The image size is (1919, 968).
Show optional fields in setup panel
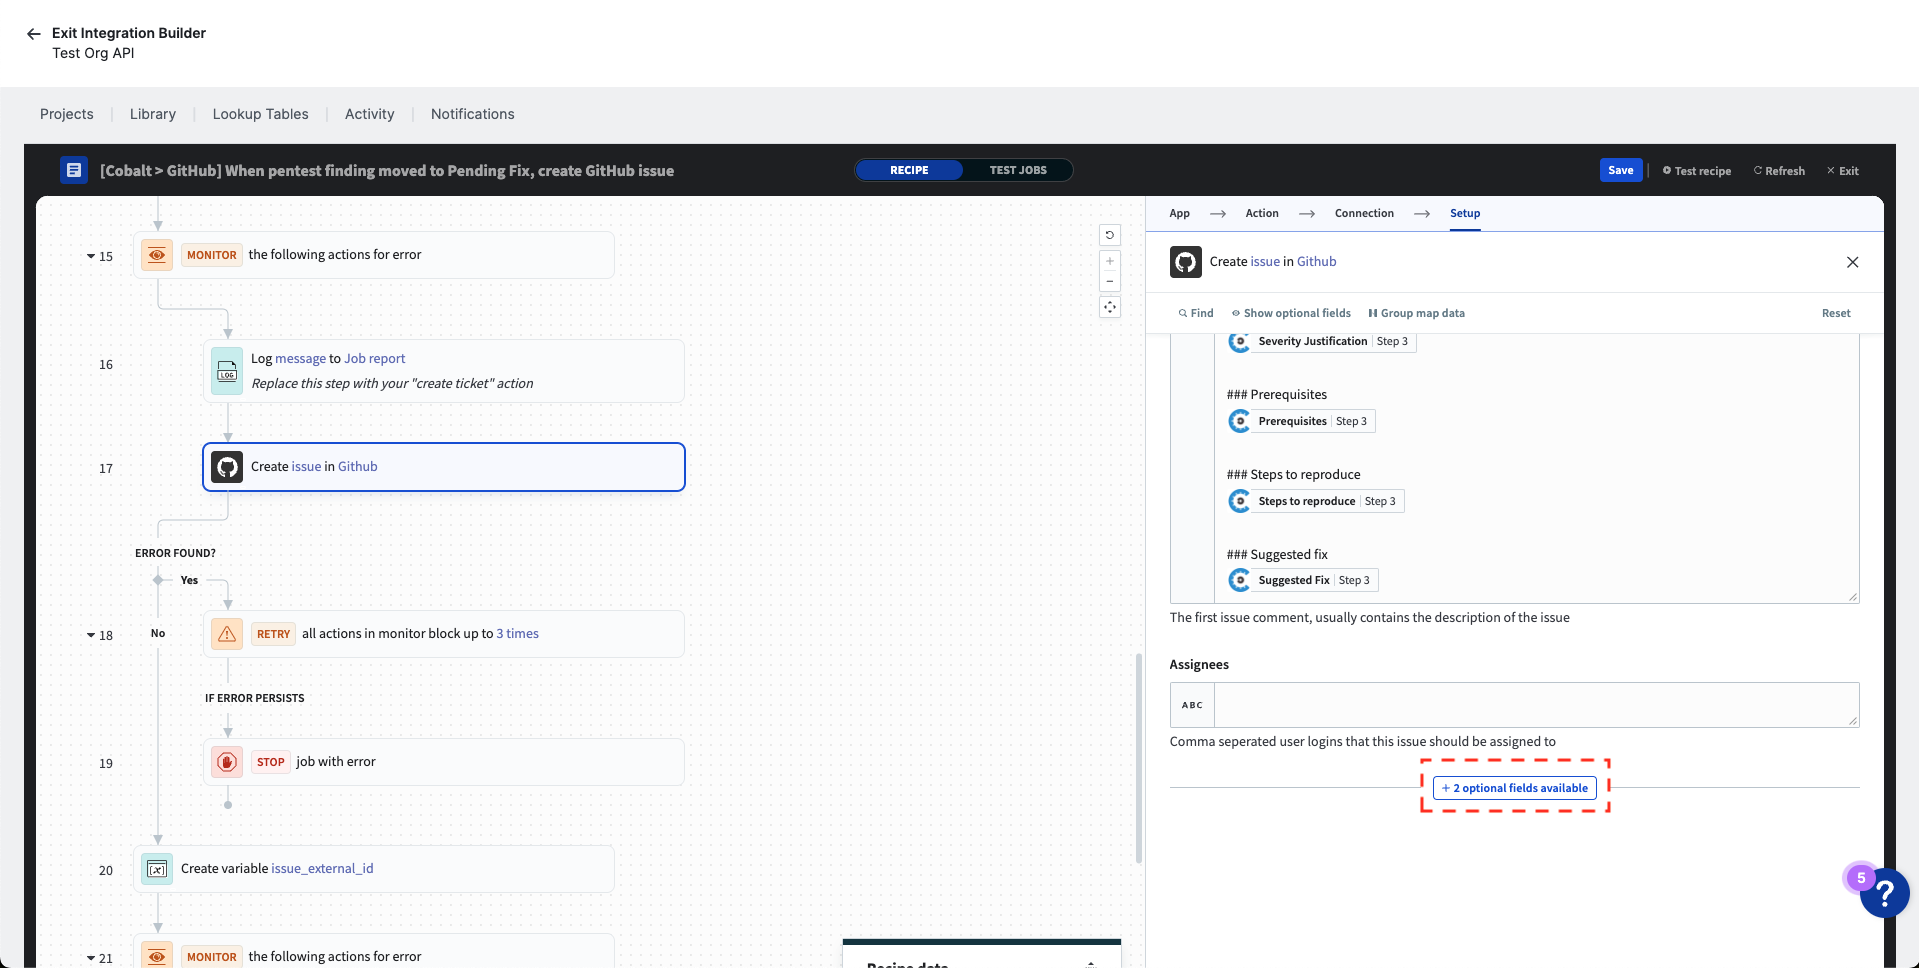[x=1291, y=313]
